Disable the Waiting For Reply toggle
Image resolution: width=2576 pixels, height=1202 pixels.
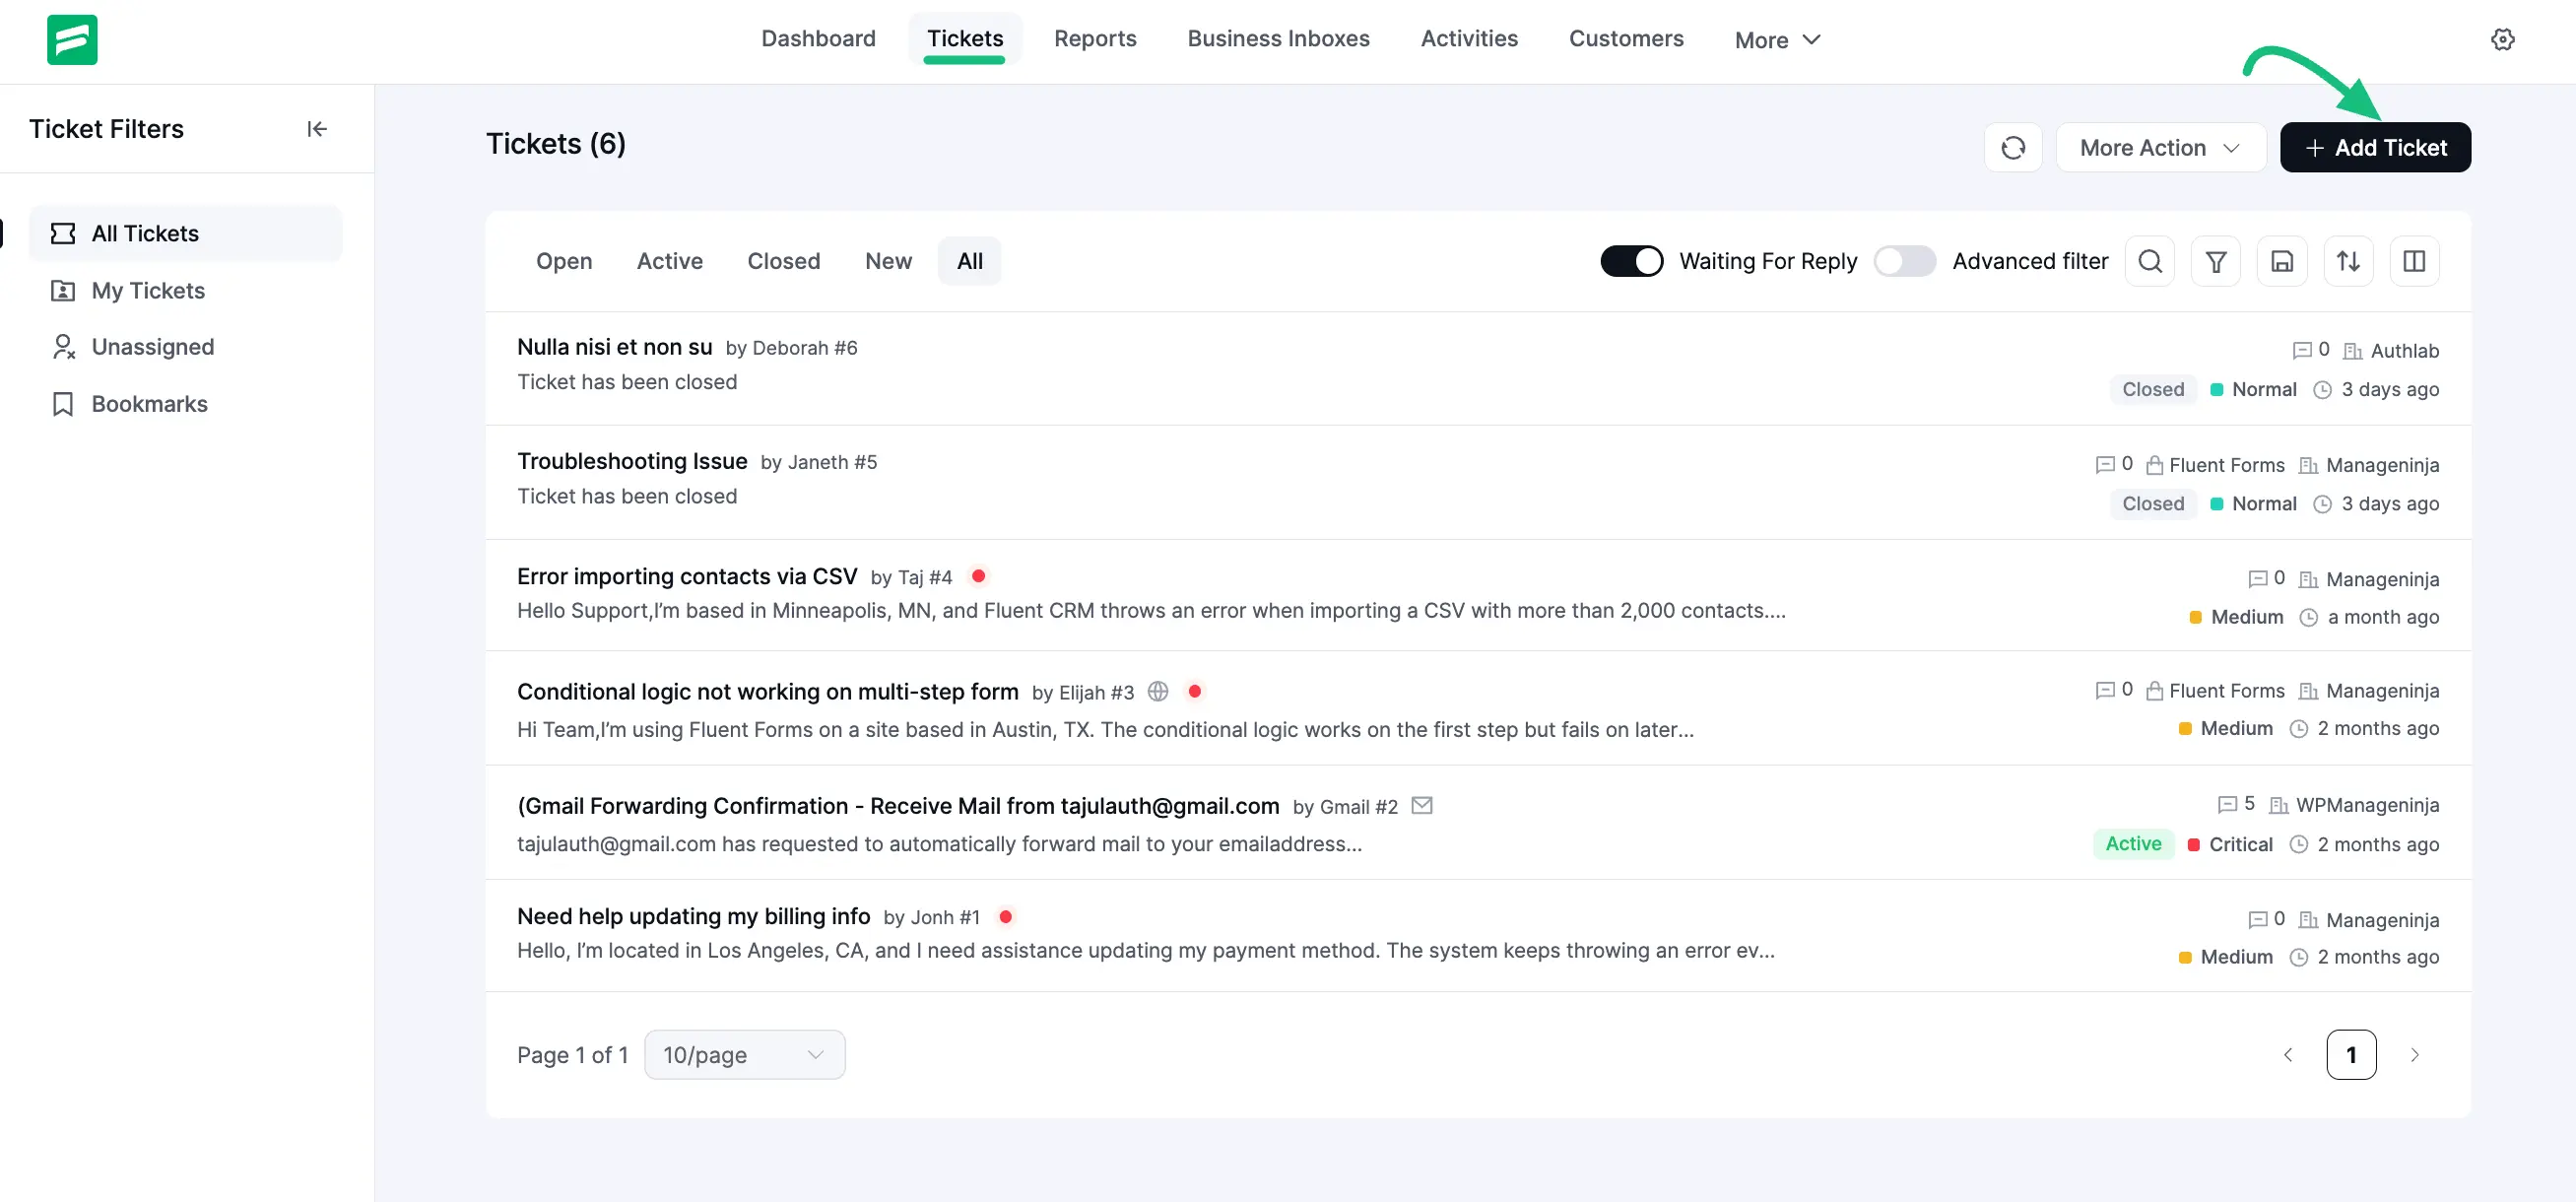pyautogui.click(x=1631, y=261)
